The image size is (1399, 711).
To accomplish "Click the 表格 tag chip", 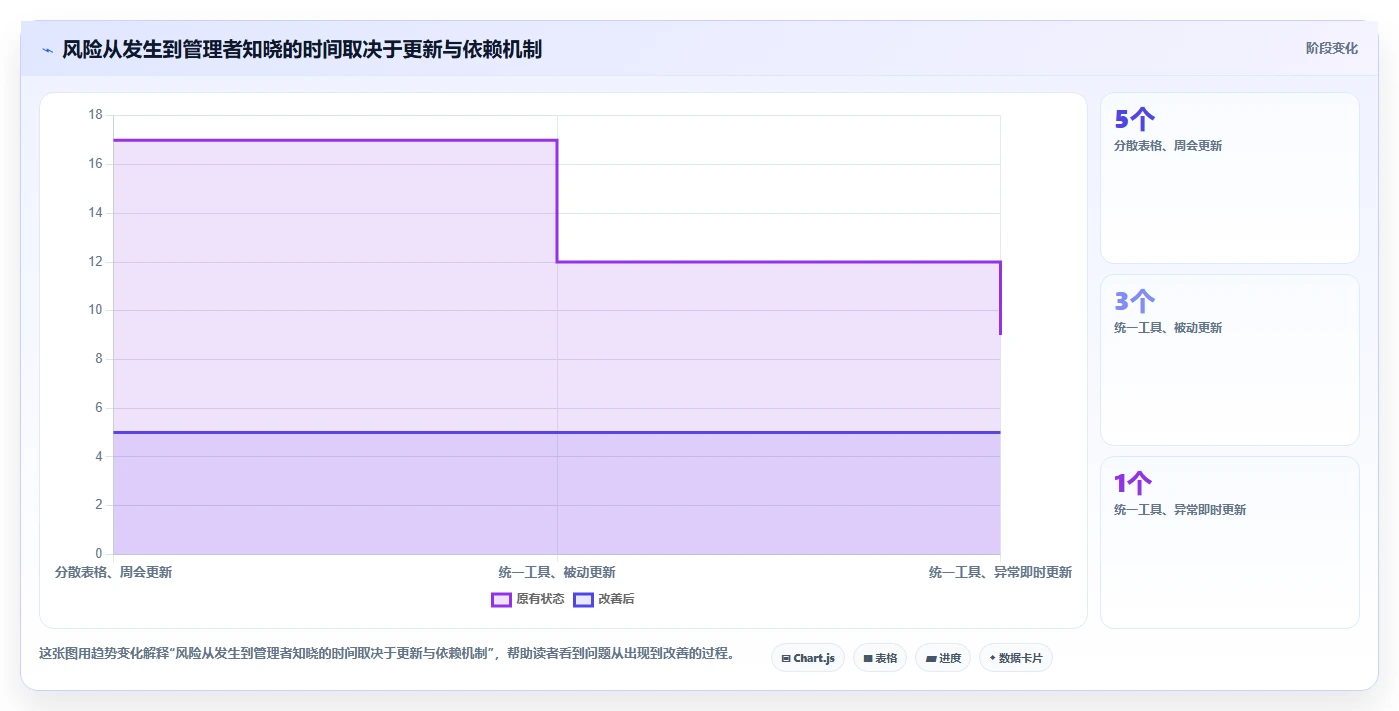I will (880, 658).
